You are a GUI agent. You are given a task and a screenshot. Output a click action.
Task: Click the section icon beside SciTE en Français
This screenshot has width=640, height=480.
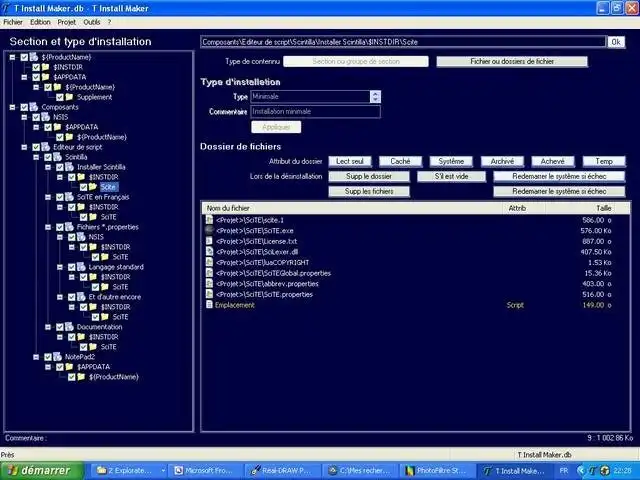[x=69, y=197]
